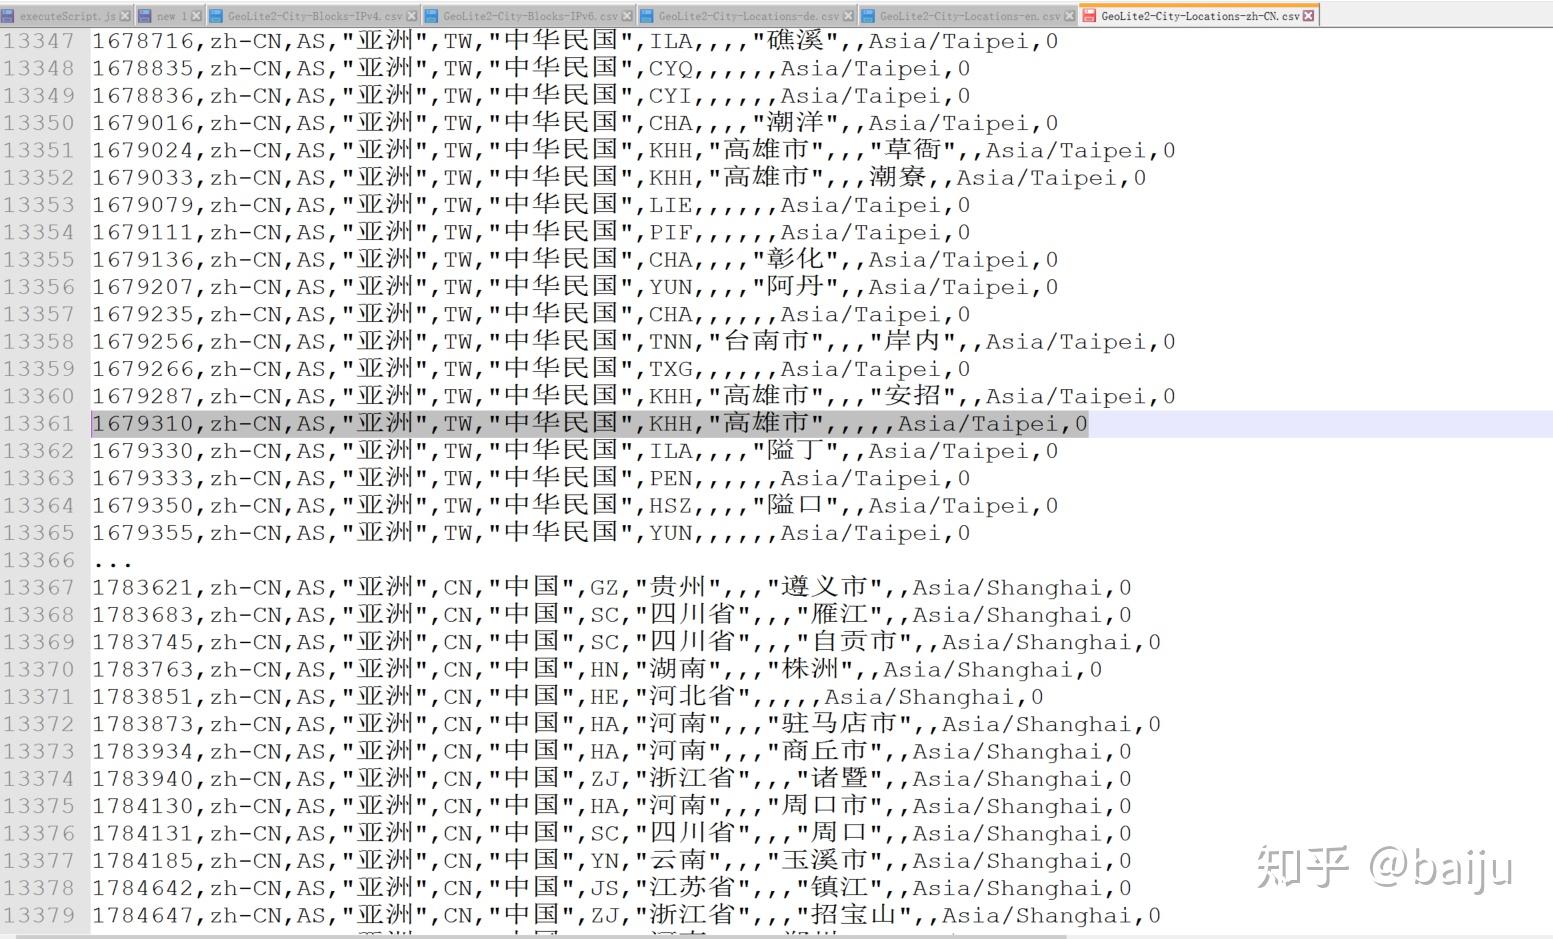Image resolution: width=1553 pixels, height=939 pixels.
Task: Click the row starting with 1679355
Action: pos(531,533)
